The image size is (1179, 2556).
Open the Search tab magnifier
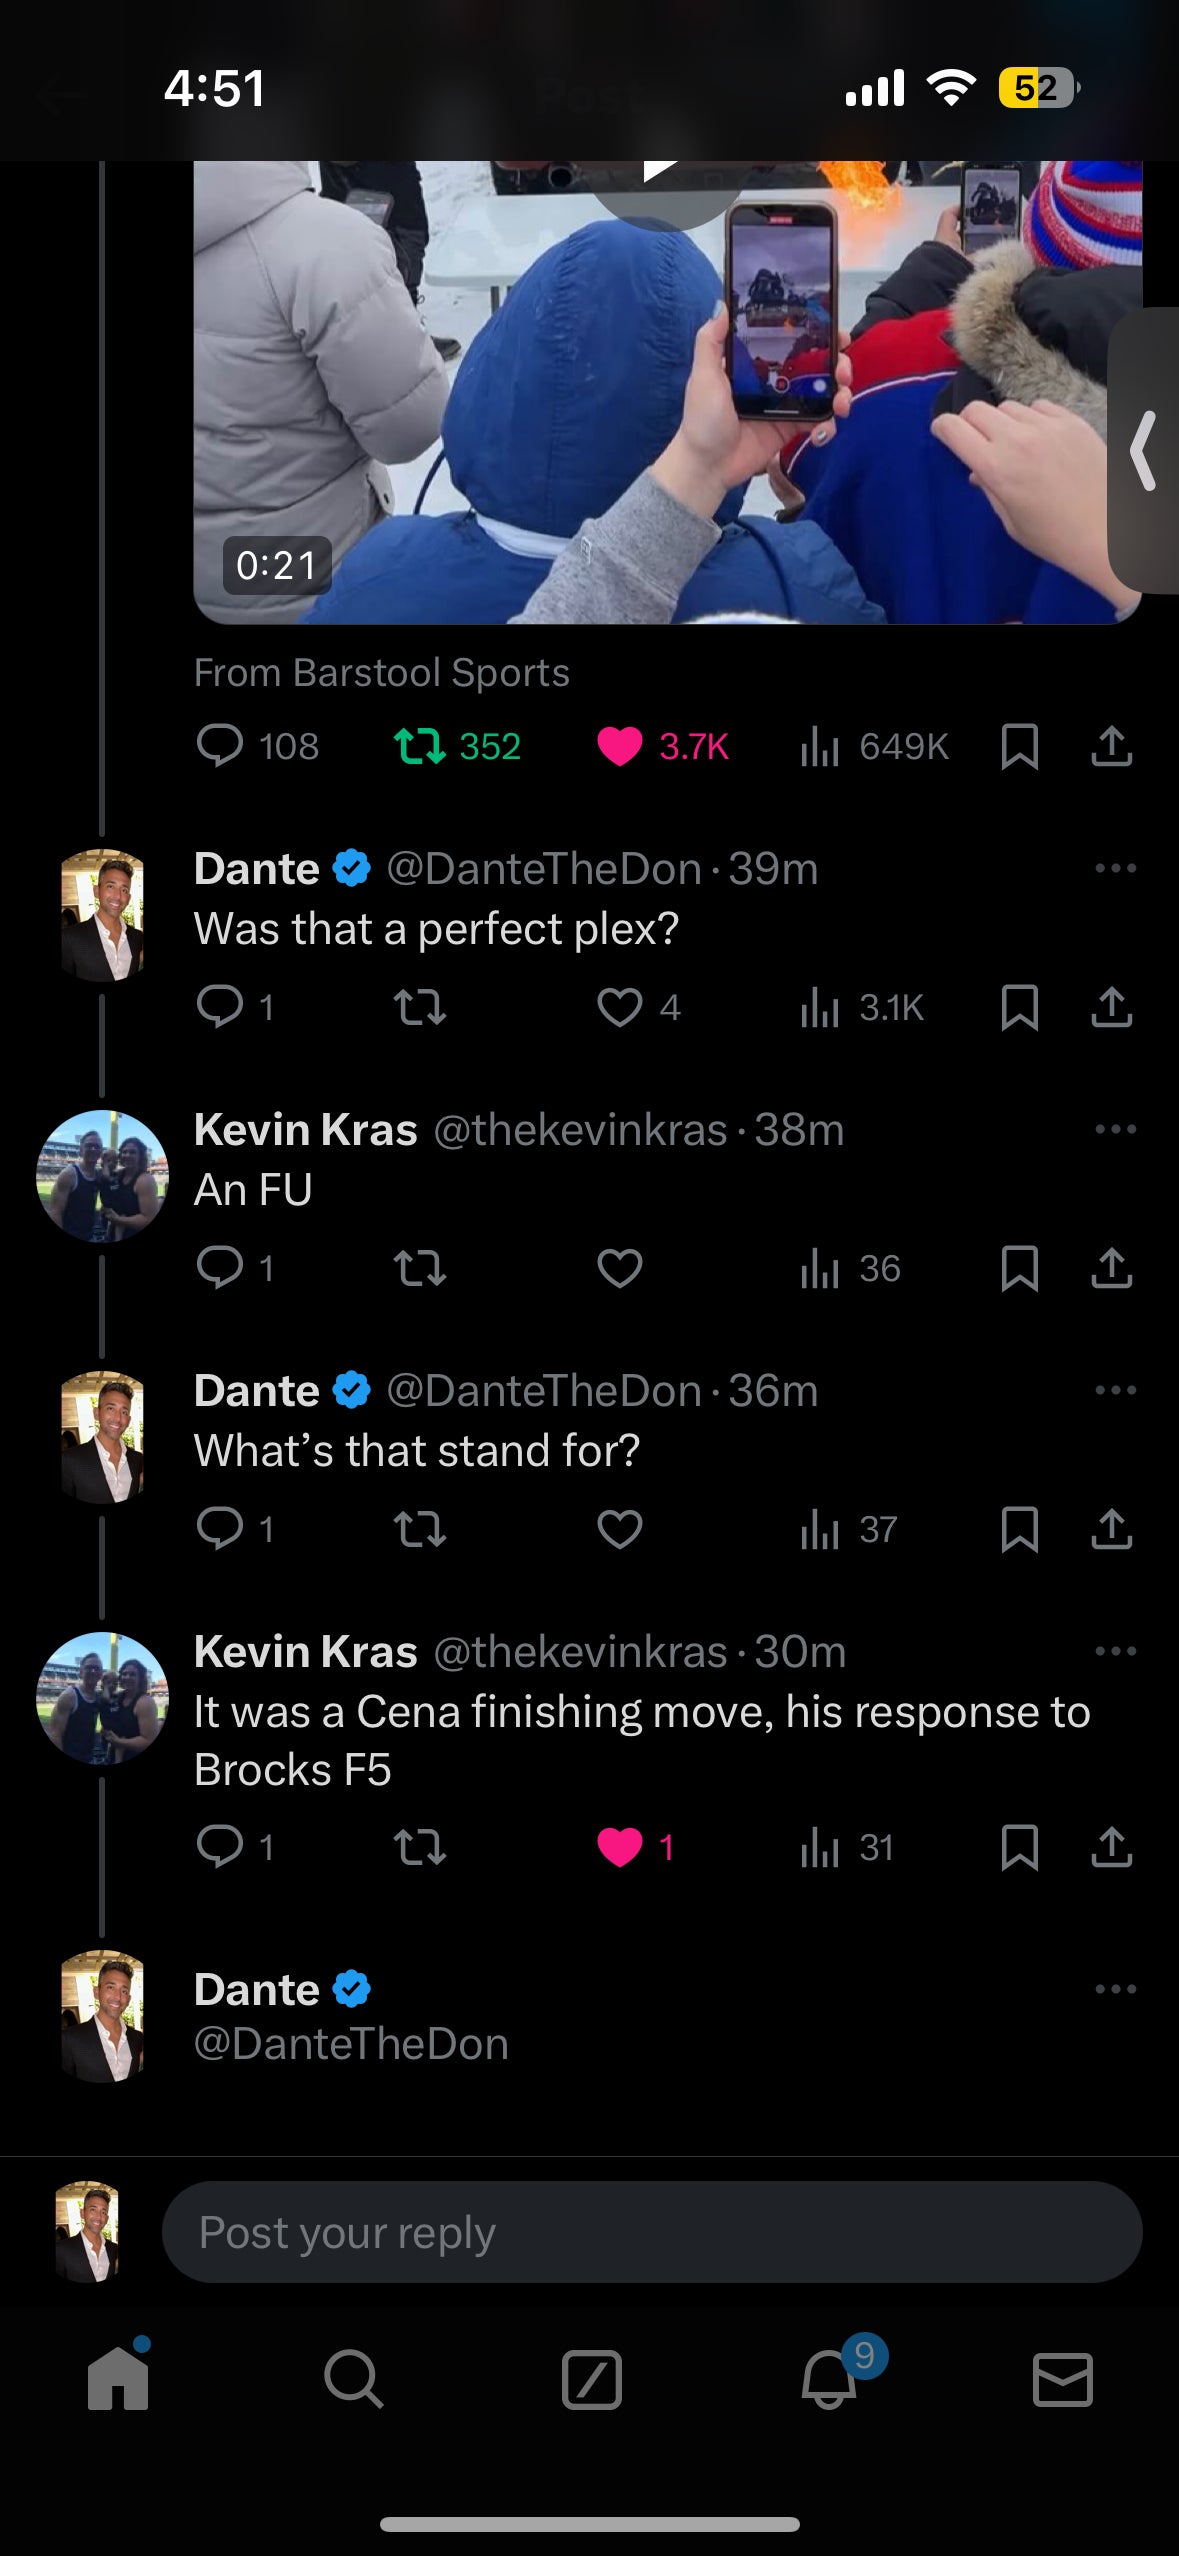click(x=353, y=2378)
